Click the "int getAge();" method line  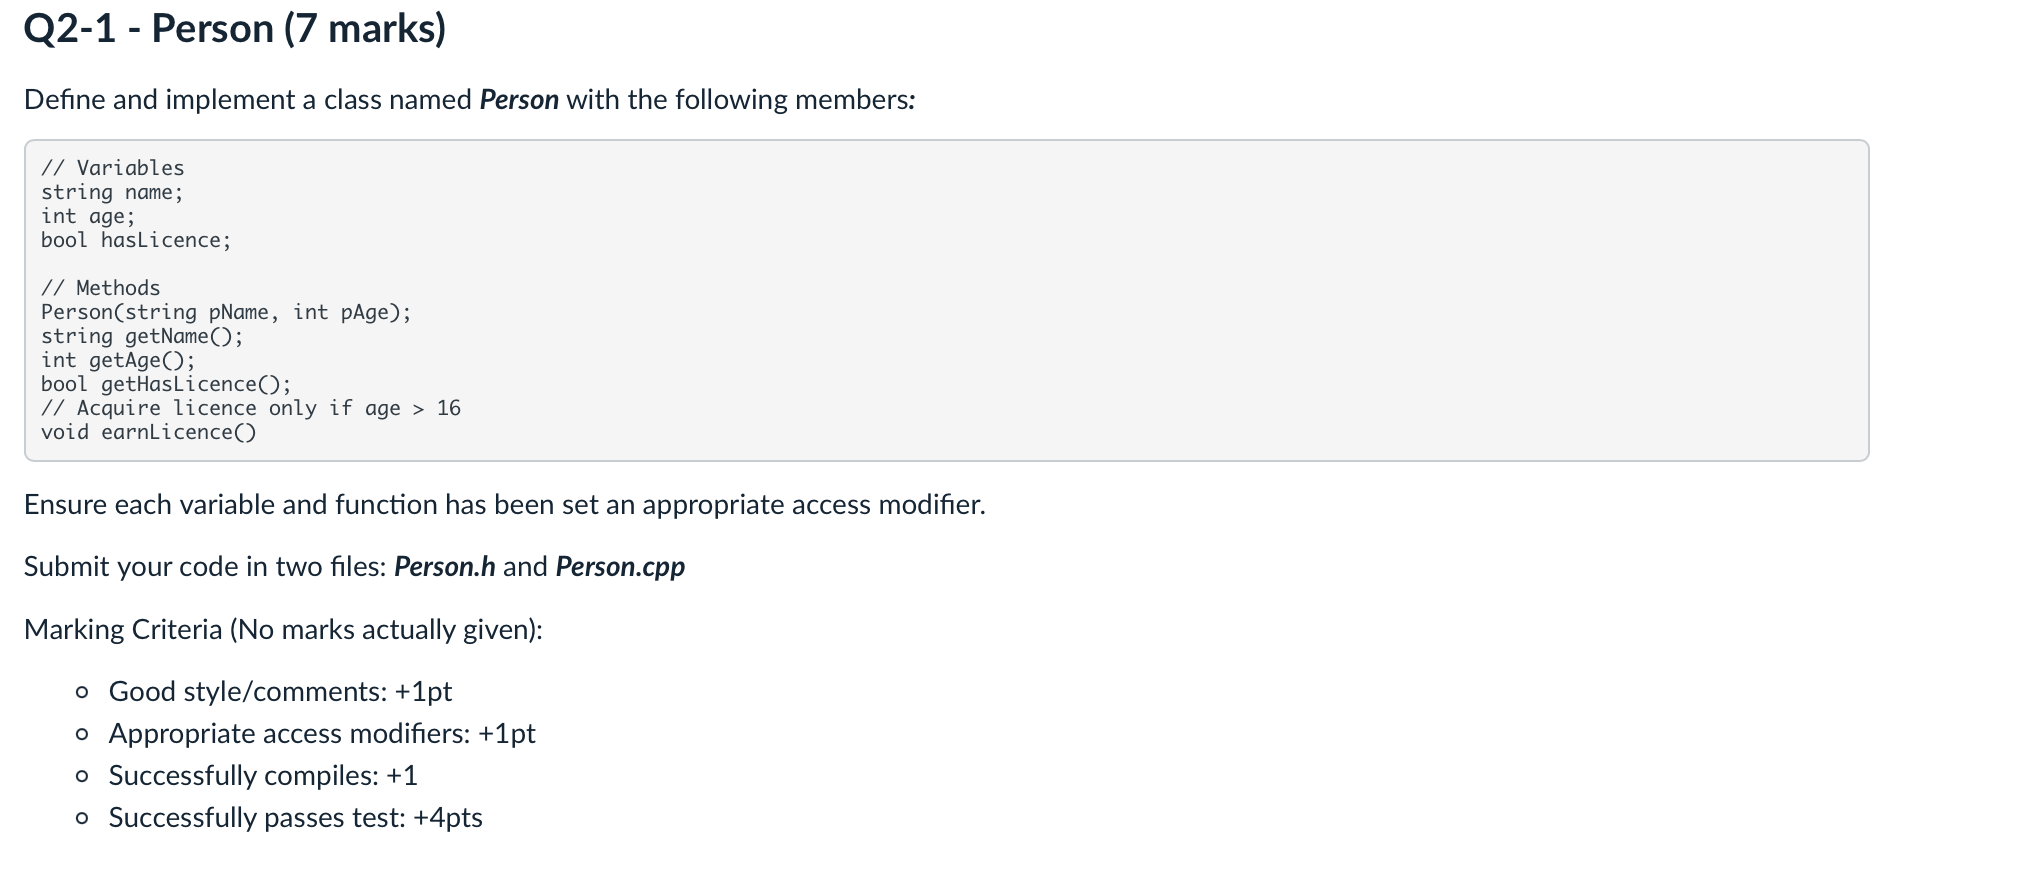[118, 360]
